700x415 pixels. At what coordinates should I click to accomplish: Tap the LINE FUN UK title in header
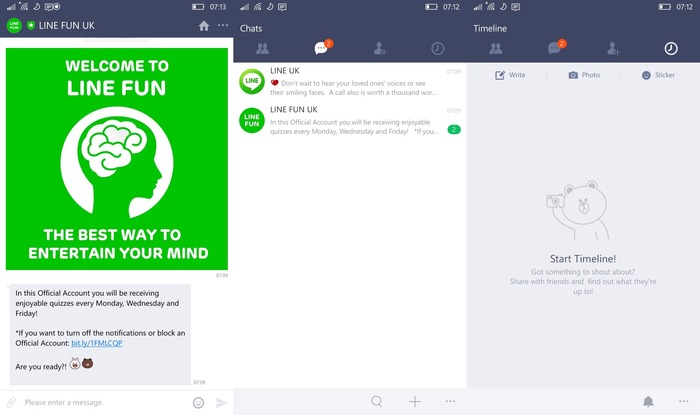[x=67, y=25]
